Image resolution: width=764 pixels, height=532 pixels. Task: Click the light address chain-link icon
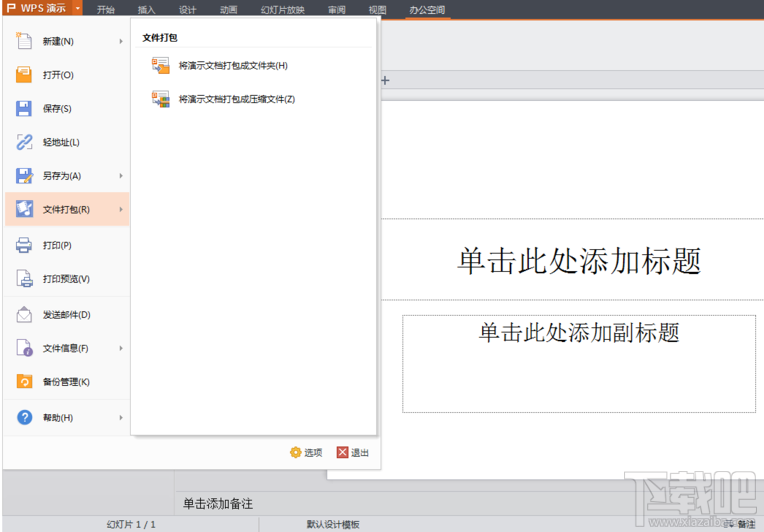(24, 142)
